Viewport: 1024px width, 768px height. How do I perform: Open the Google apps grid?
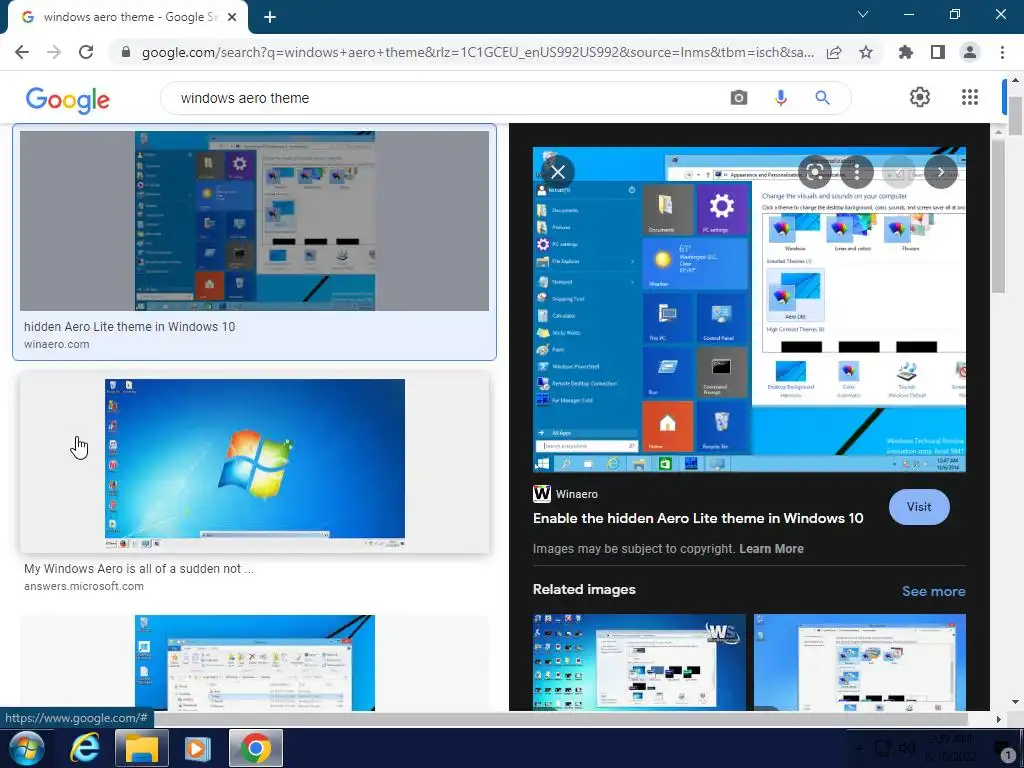pyautogui.click(x=970, y=97)
